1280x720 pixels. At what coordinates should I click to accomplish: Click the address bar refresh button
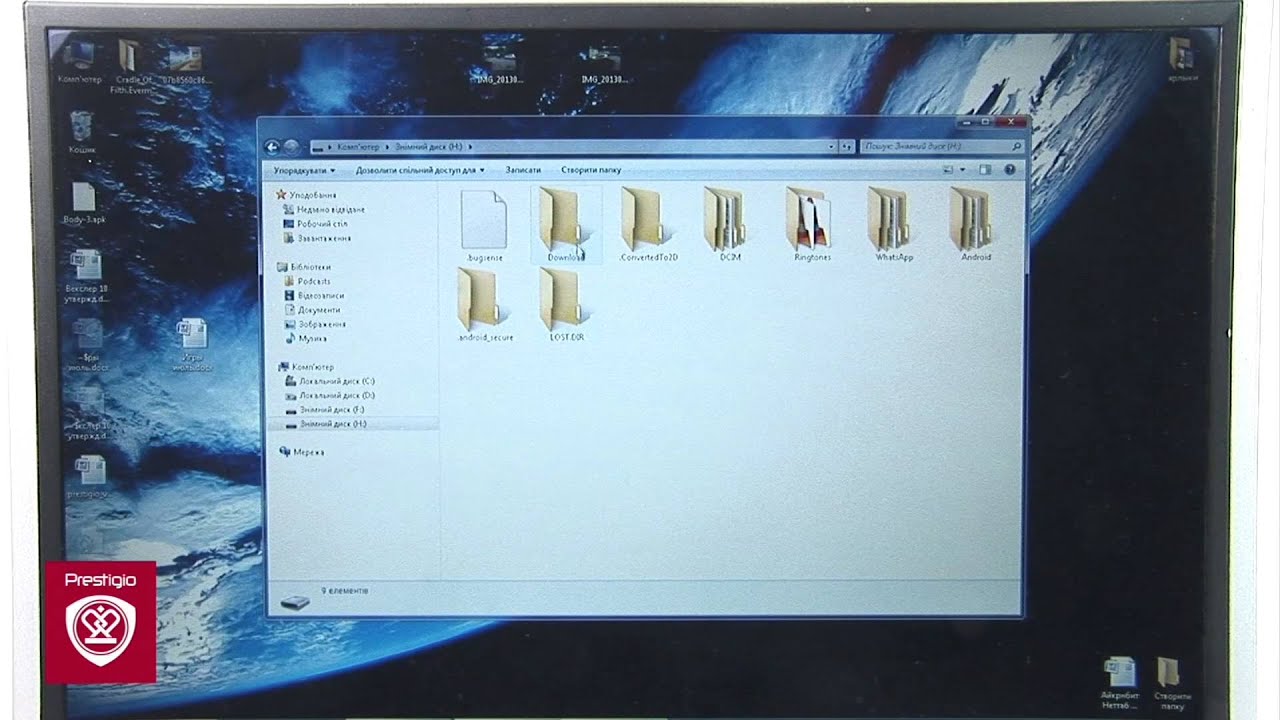(847, 147)
